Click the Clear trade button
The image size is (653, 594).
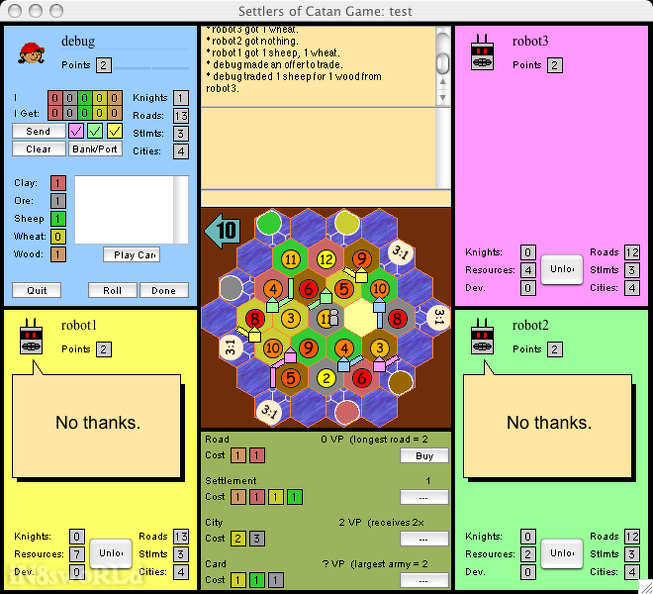(x=38, y=149)
